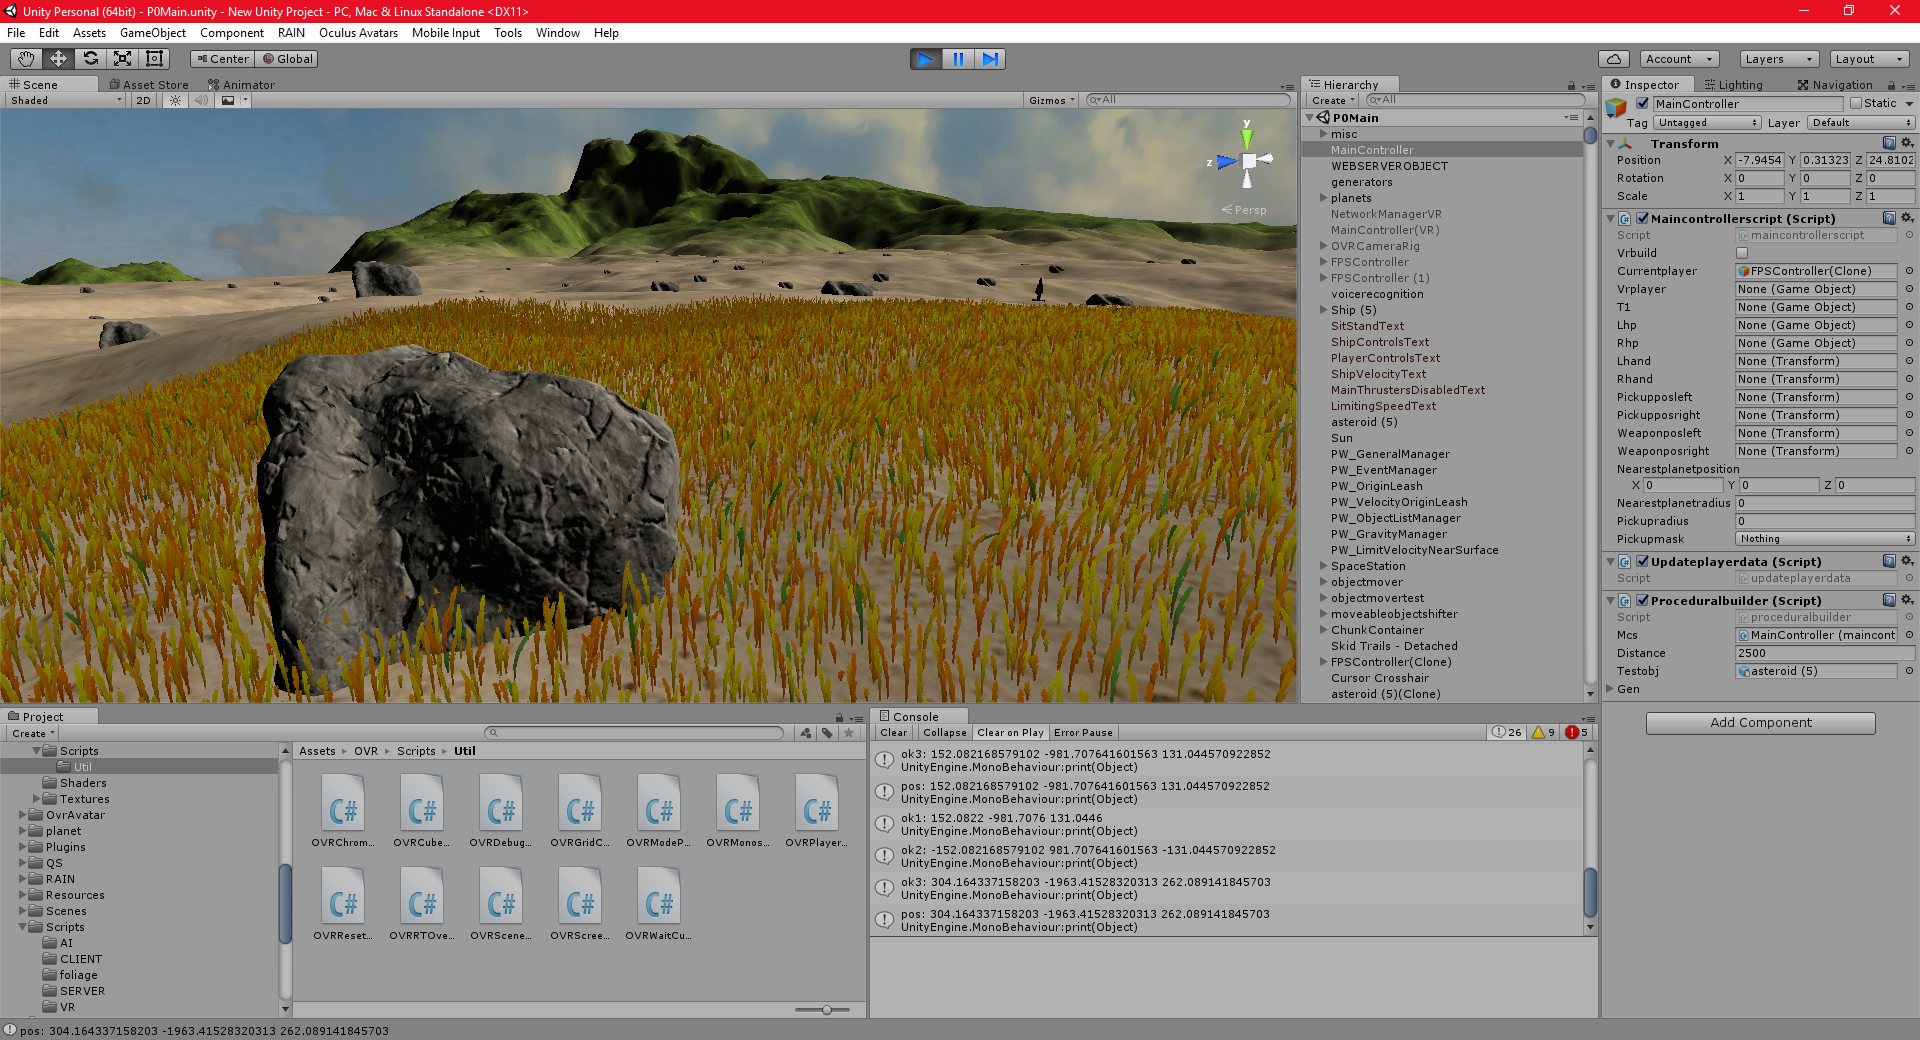Image resolution: width=1920 pixels, height=1040 pixels.
Task: Toggle info message filter in Console
Action: click(1507, 733)
